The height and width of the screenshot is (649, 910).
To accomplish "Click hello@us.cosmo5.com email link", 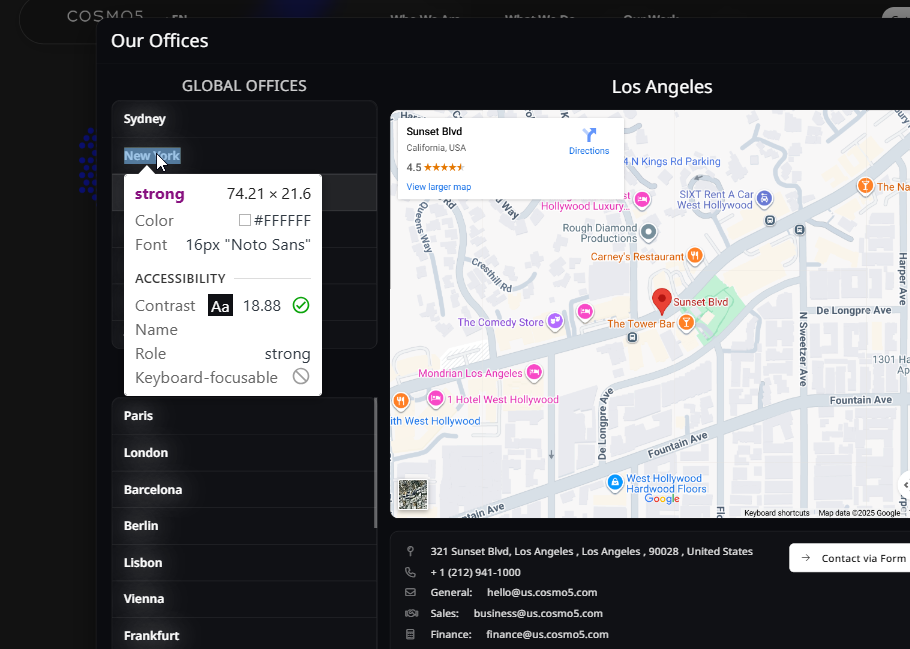I will pos(542,592).
